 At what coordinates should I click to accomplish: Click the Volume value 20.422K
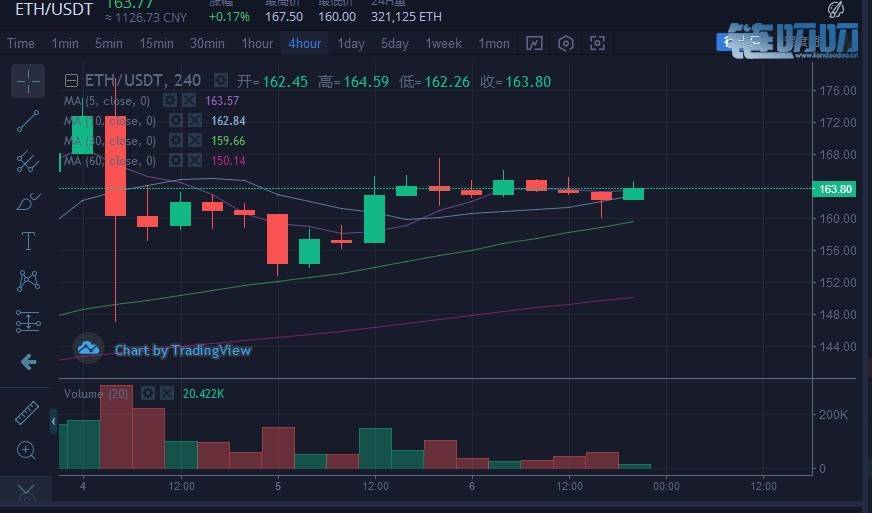click(x=203, y=394)
